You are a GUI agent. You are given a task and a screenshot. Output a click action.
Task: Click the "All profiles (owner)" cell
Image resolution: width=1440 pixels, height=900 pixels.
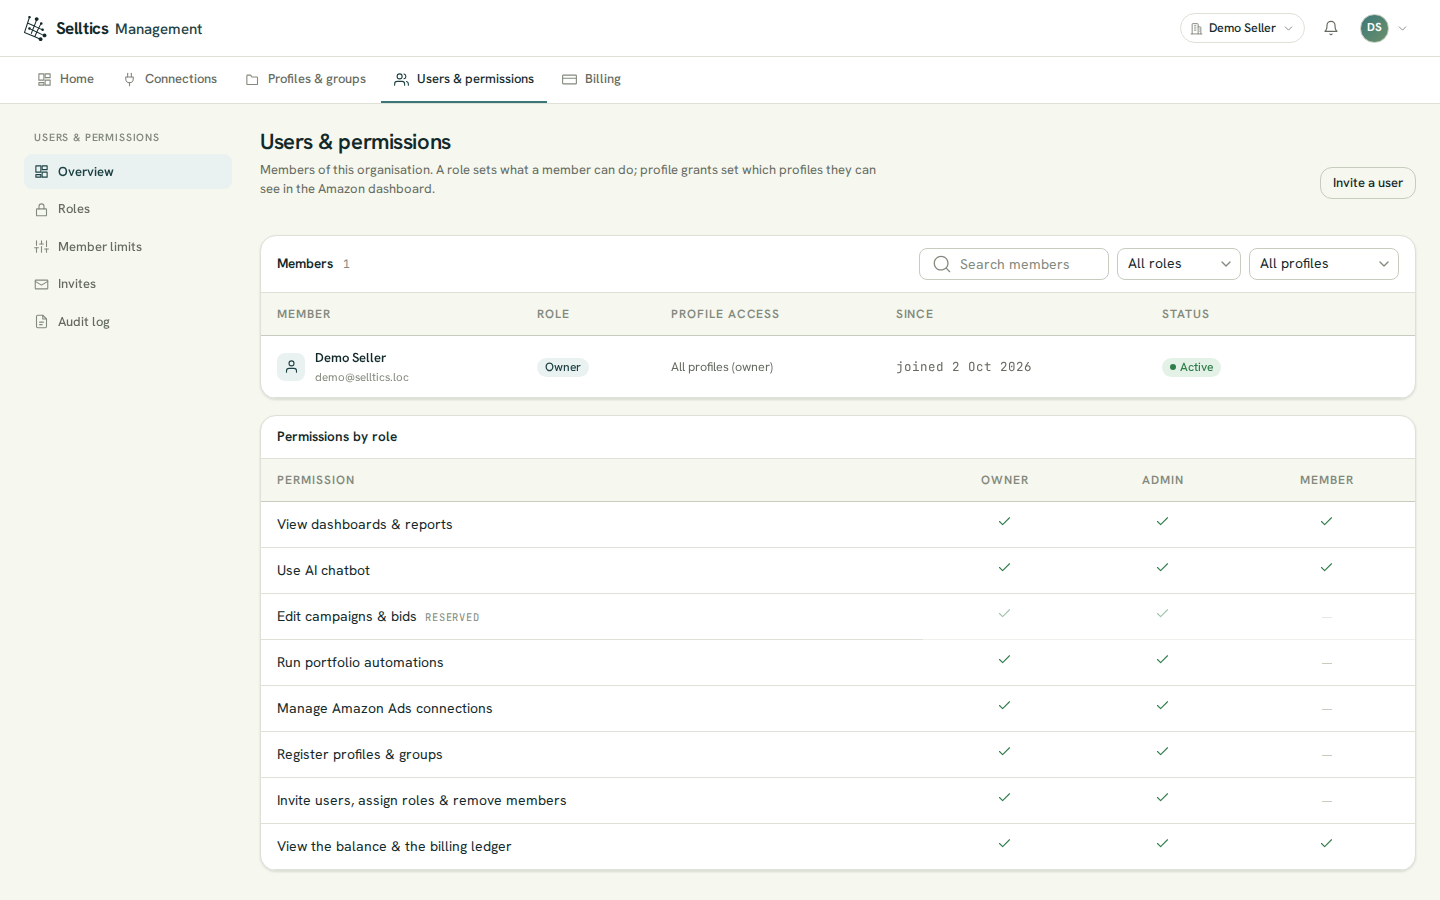click(722, 367)
